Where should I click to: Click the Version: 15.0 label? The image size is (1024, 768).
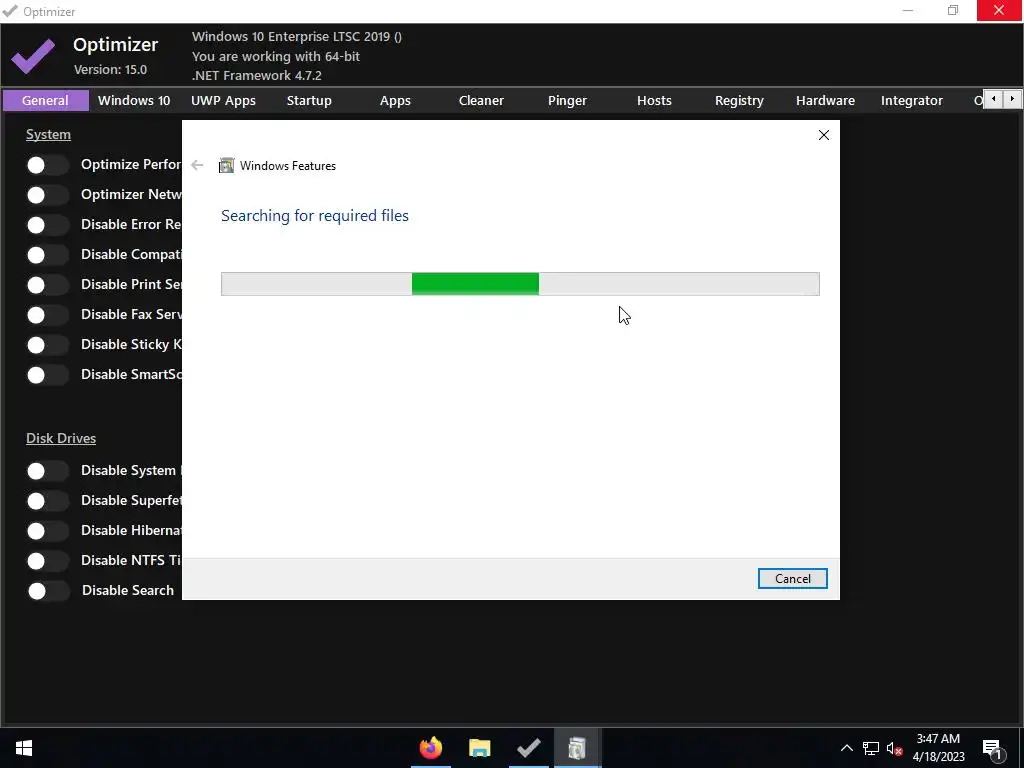pos(110,69)
